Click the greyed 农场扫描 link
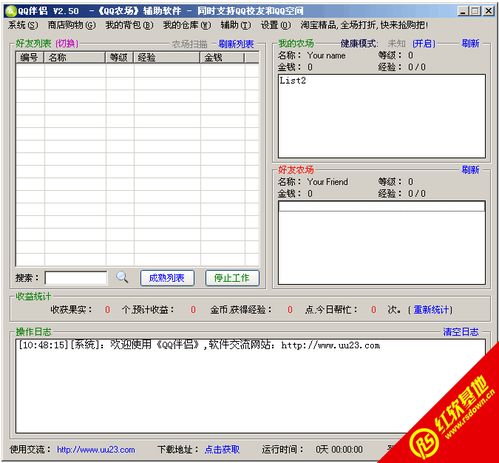The width and height of the screenshot is (499, 463). click(x=190, y=44)
